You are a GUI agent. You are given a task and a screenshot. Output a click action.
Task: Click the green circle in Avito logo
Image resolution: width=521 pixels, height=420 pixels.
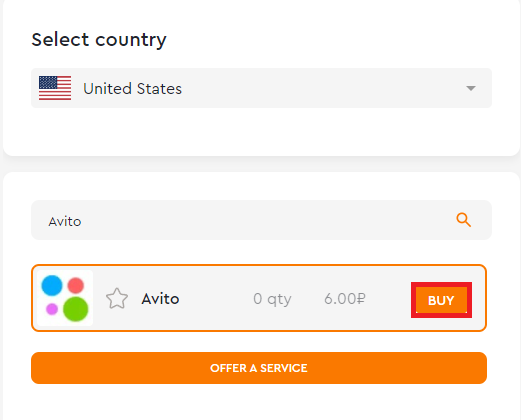(76, 309)
